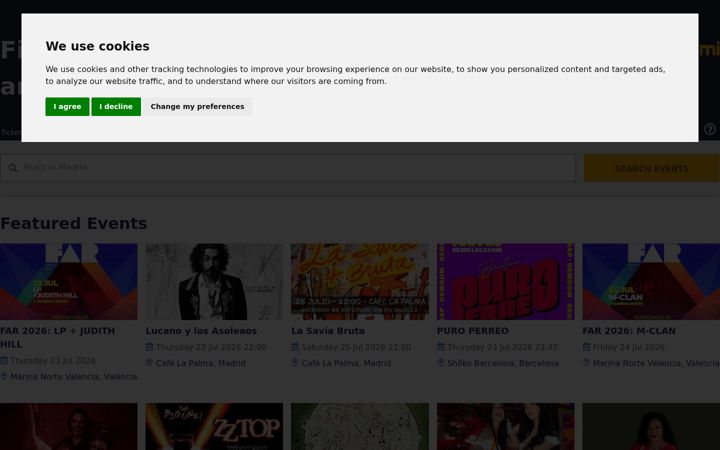Click FAR 2026: LP + JUDITH HILL title
The width and height of the screenshot is (720, 450).
click(x=57, y=338)
